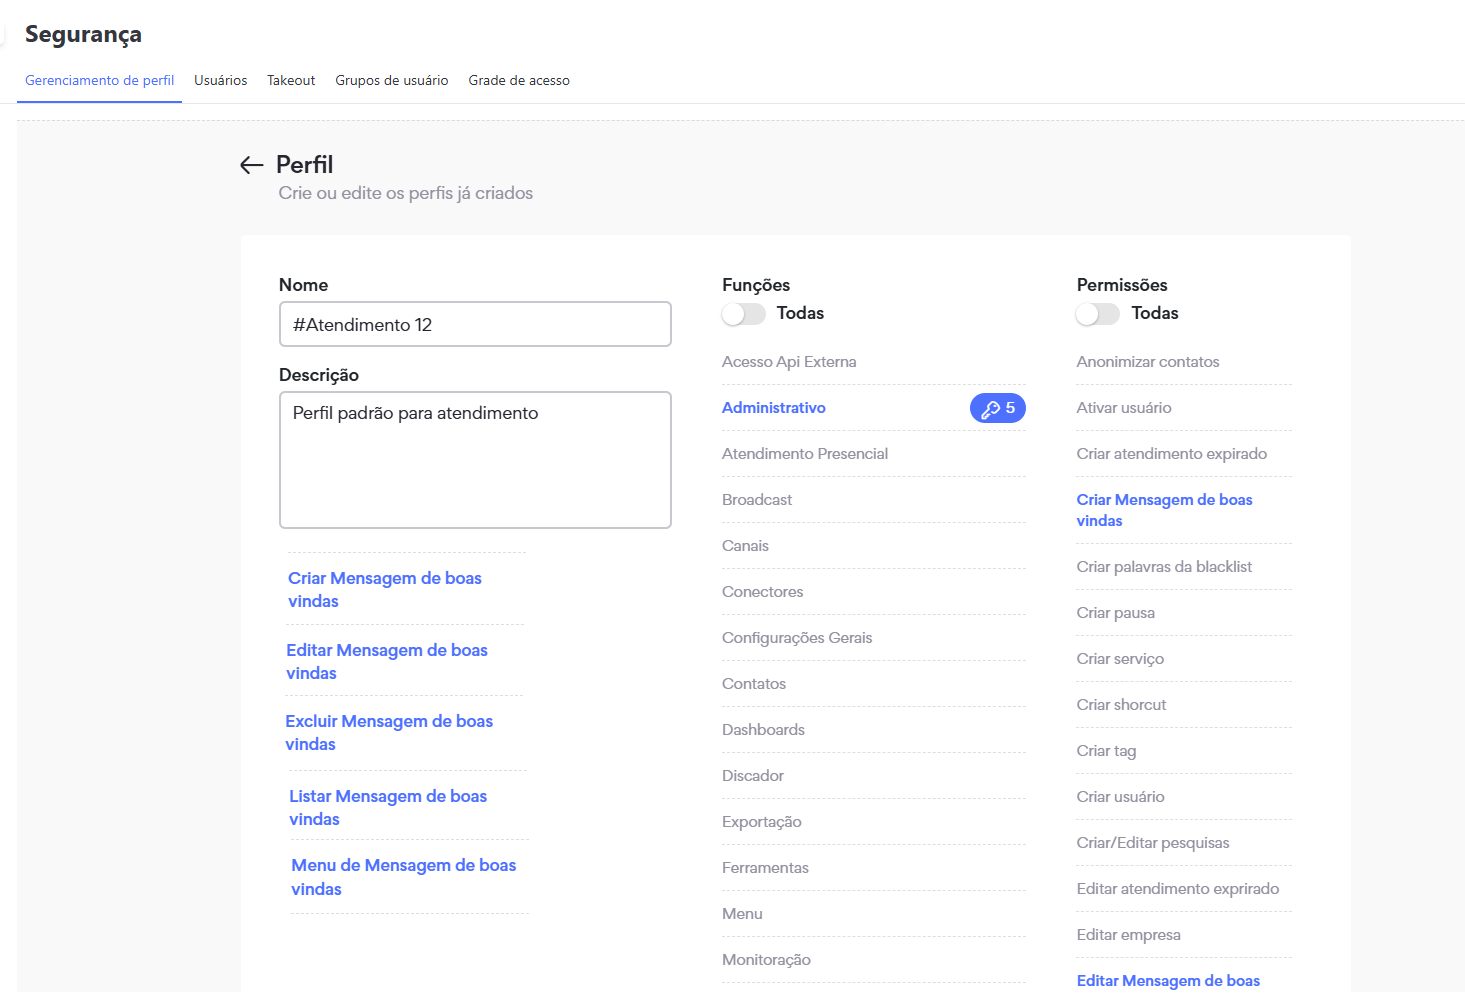Open the Configurações Gerais function
The height and width of the screenshot is (993, 1465).
pyautogui.click(x=796, y=638)
